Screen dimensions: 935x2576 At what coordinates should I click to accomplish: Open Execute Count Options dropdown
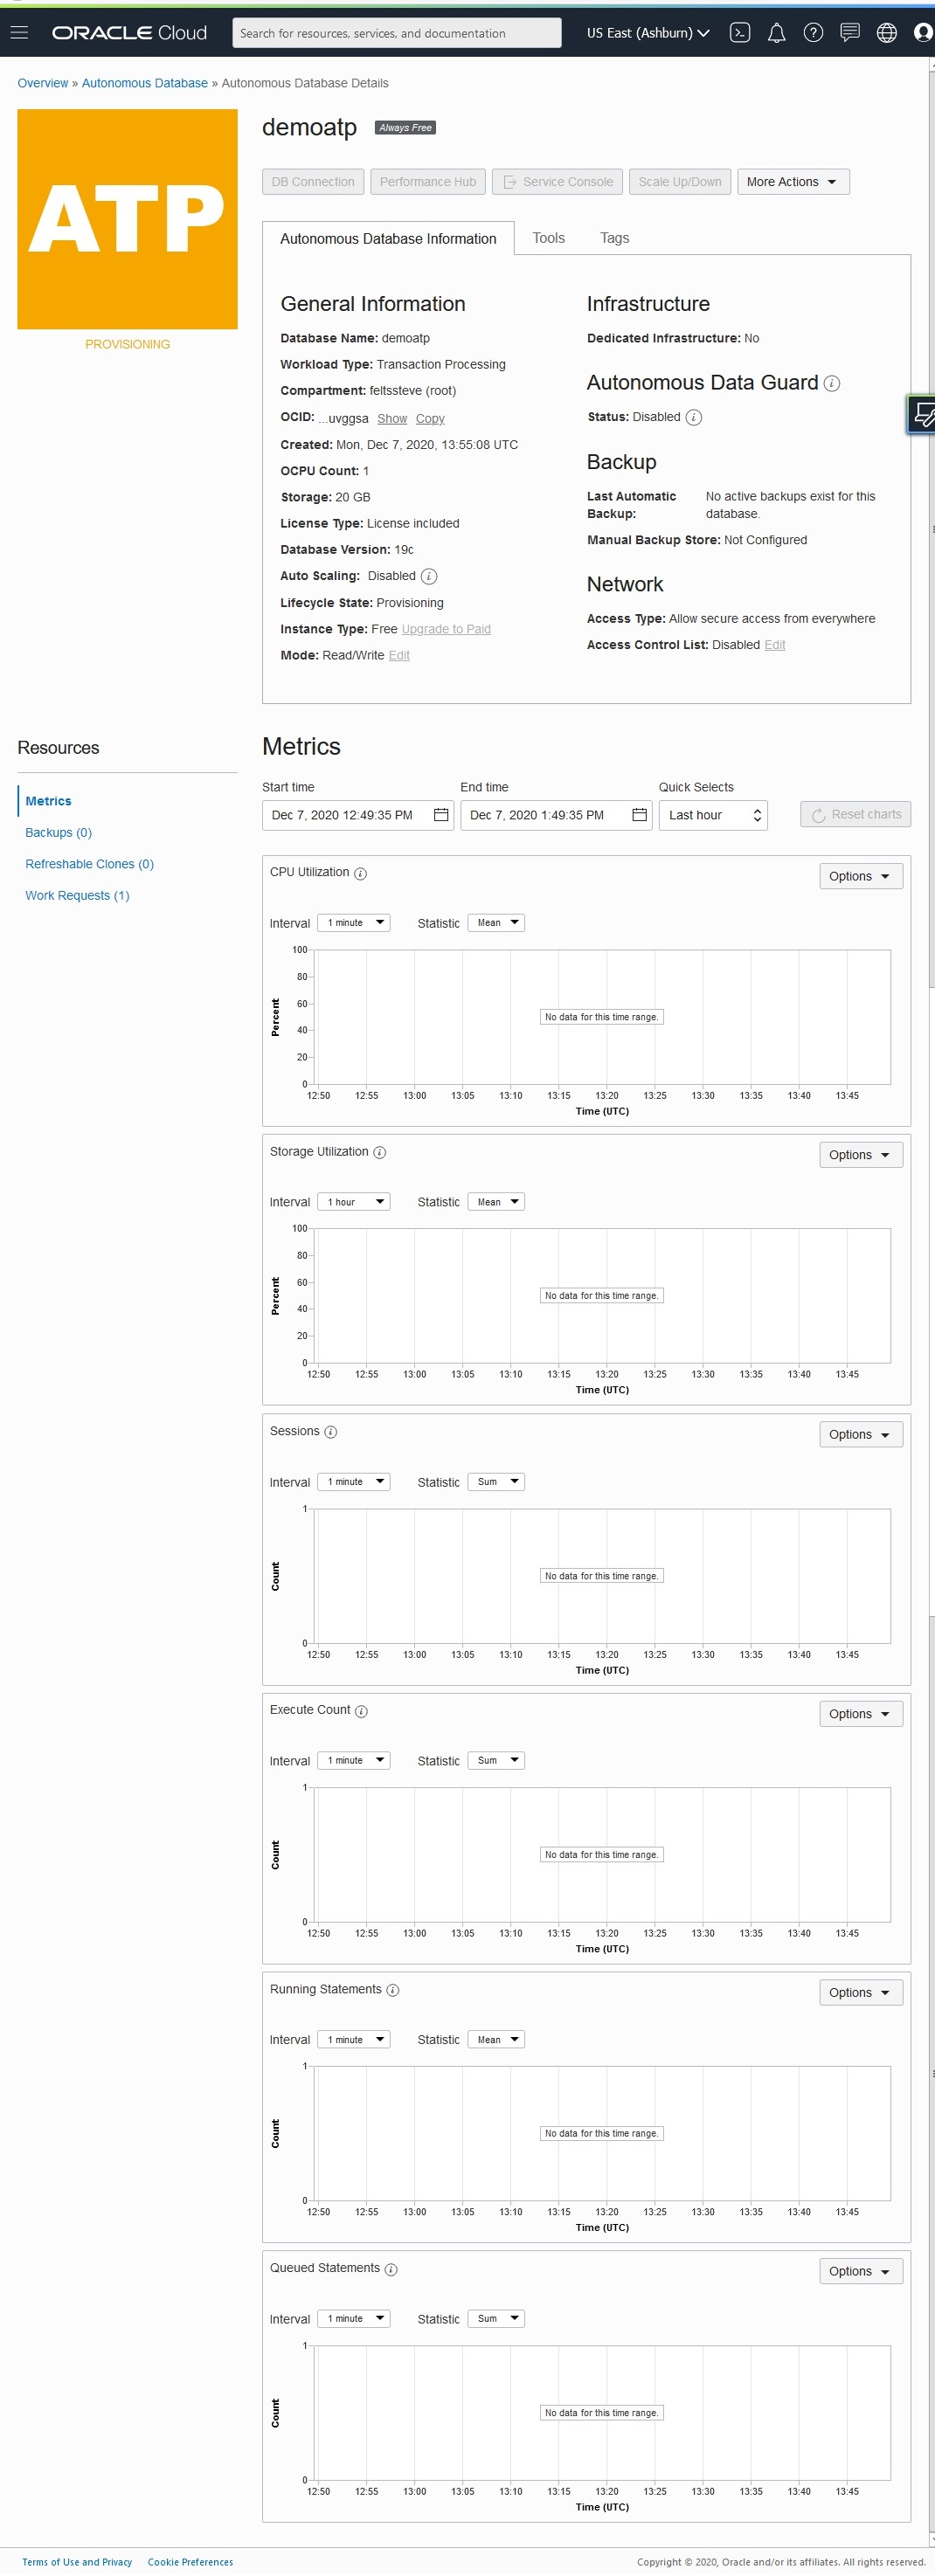coord(860,1714)
